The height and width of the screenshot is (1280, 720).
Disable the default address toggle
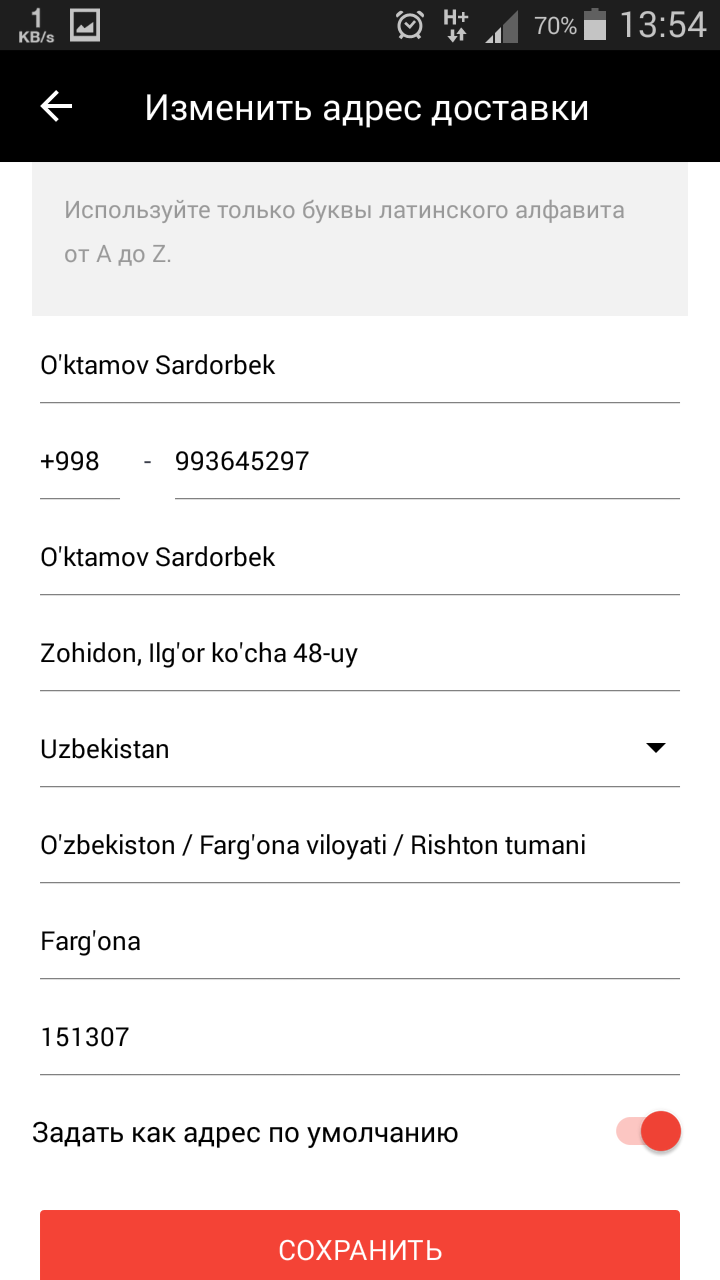coord(650,1132)
